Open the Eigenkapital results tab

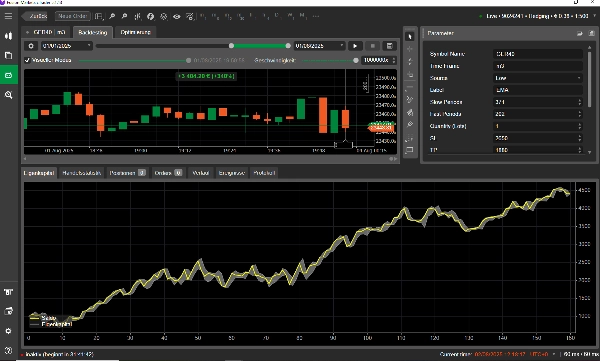tap(39, 173)
